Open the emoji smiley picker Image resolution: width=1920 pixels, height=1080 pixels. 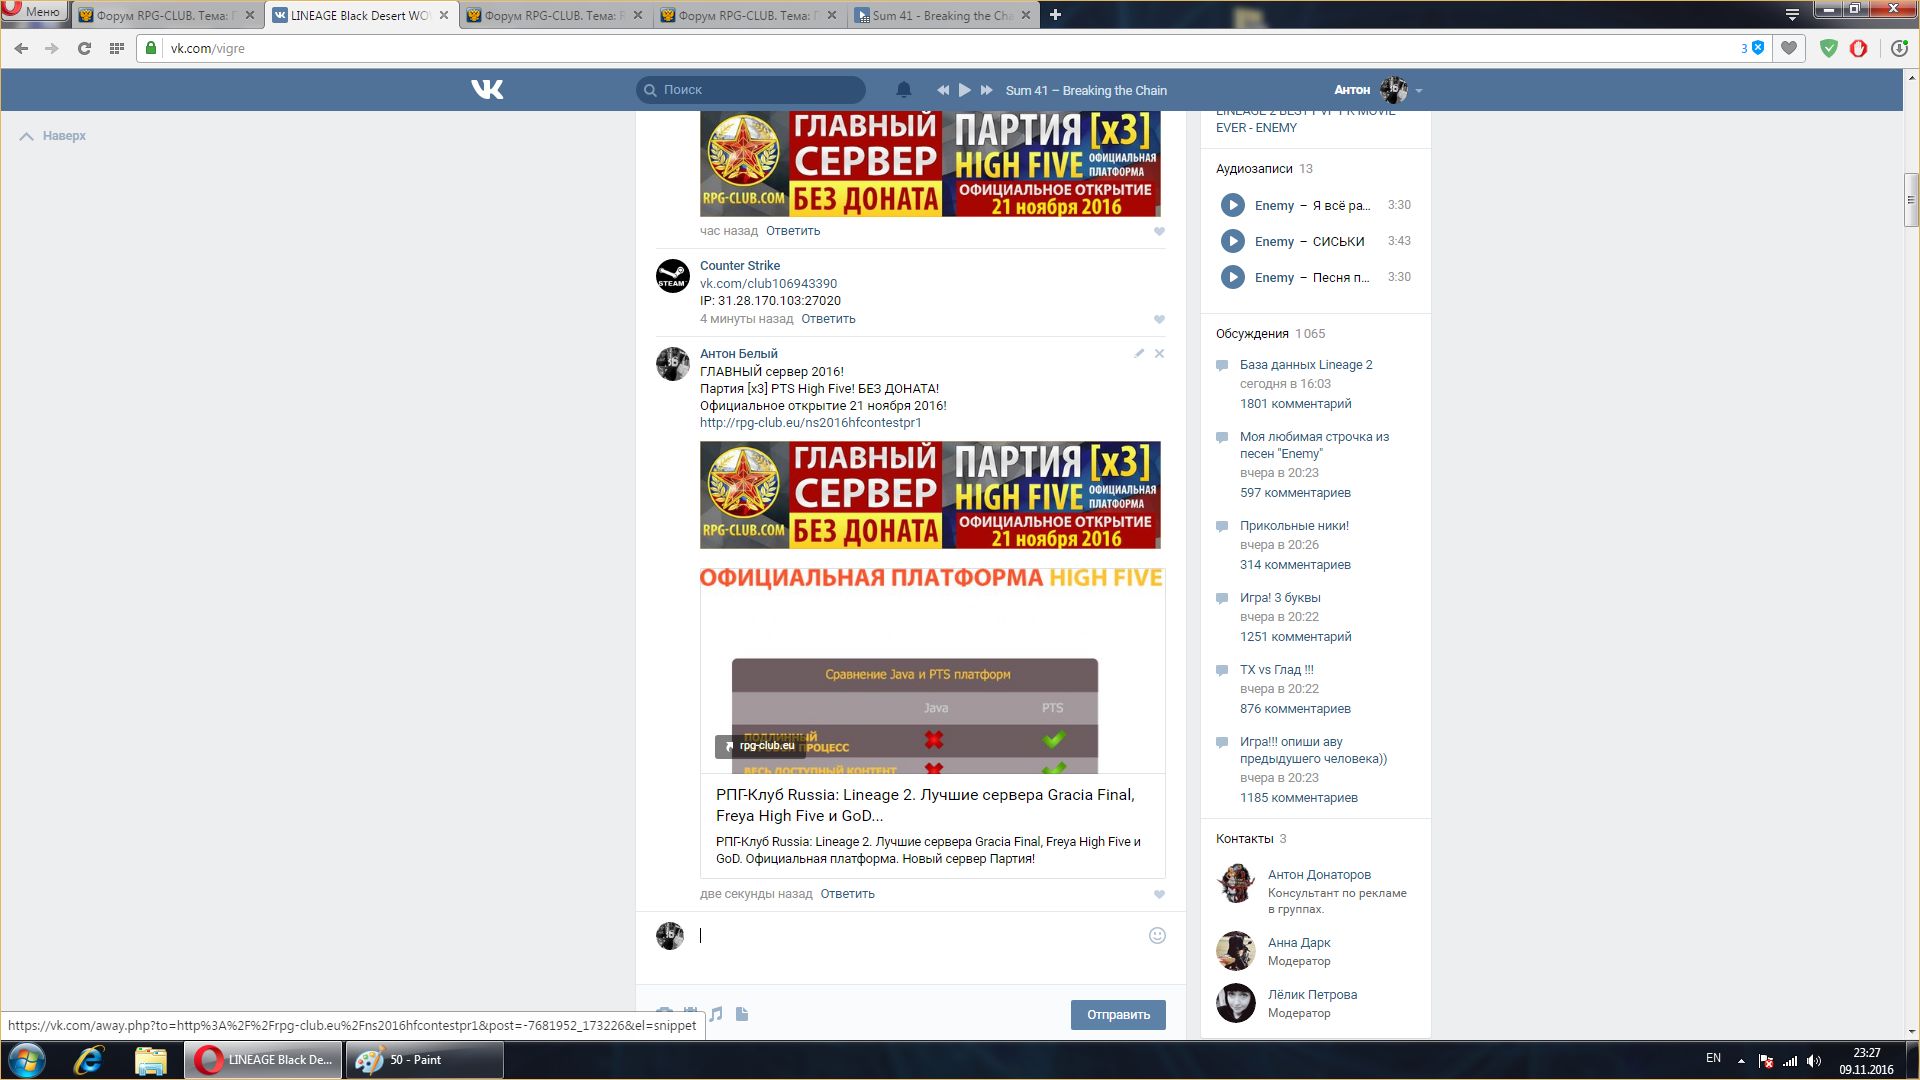[1157, 936]
